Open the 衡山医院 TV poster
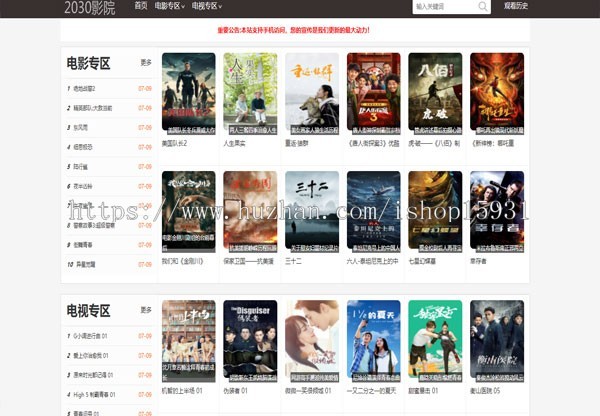600x416 pixels. coord(497,341)
